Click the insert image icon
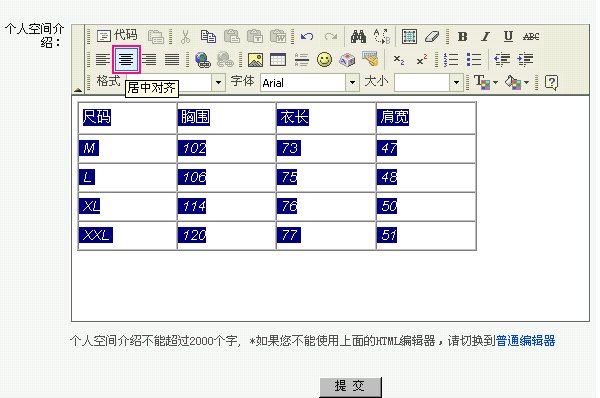600x398 pixels. (255, 60)
